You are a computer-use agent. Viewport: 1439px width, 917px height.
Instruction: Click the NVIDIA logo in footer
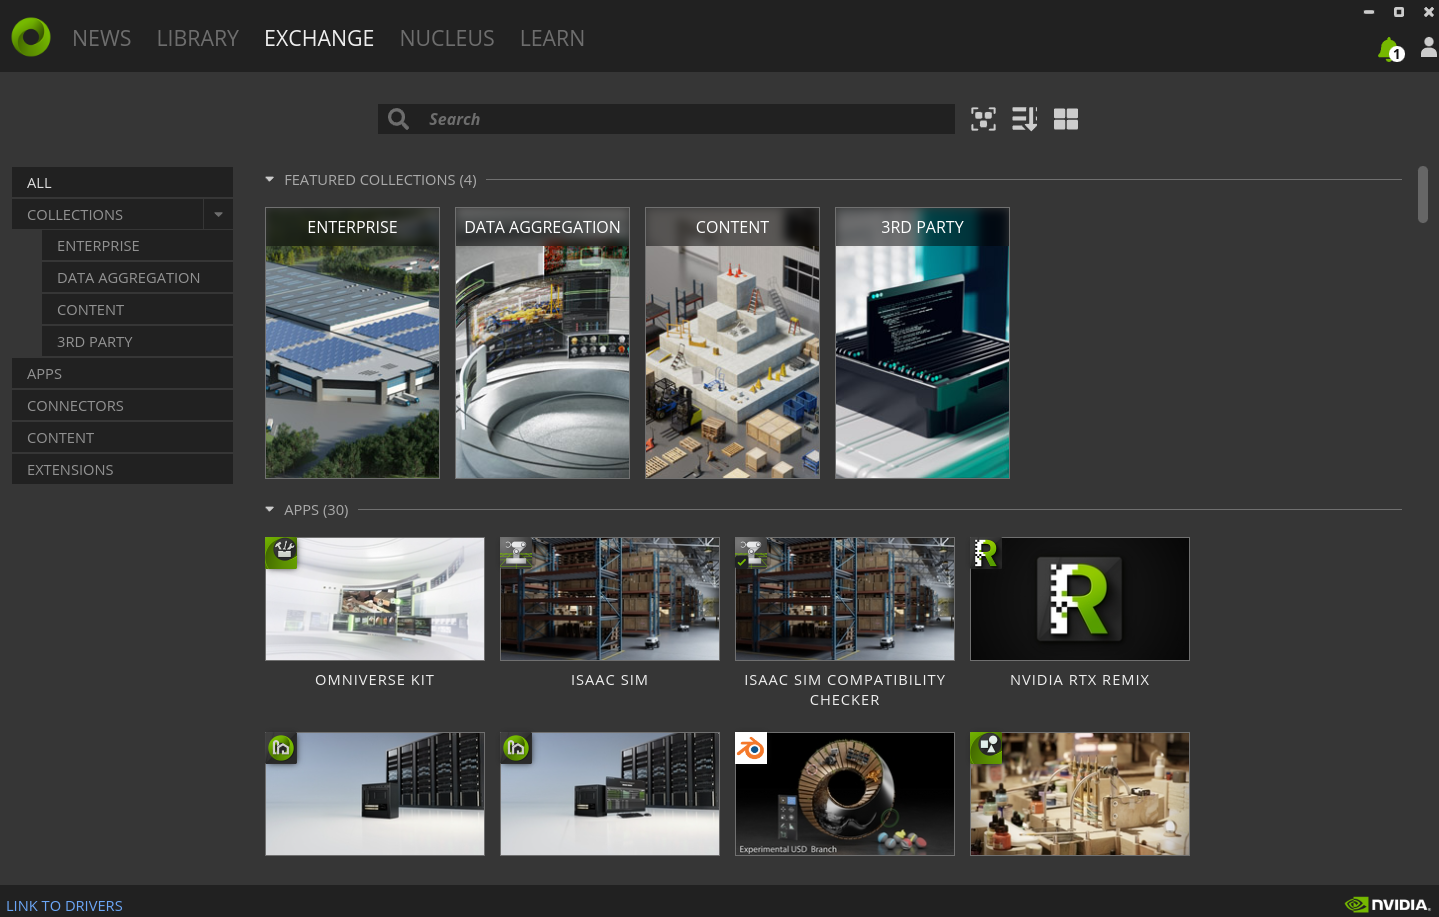click(1388, 904)
